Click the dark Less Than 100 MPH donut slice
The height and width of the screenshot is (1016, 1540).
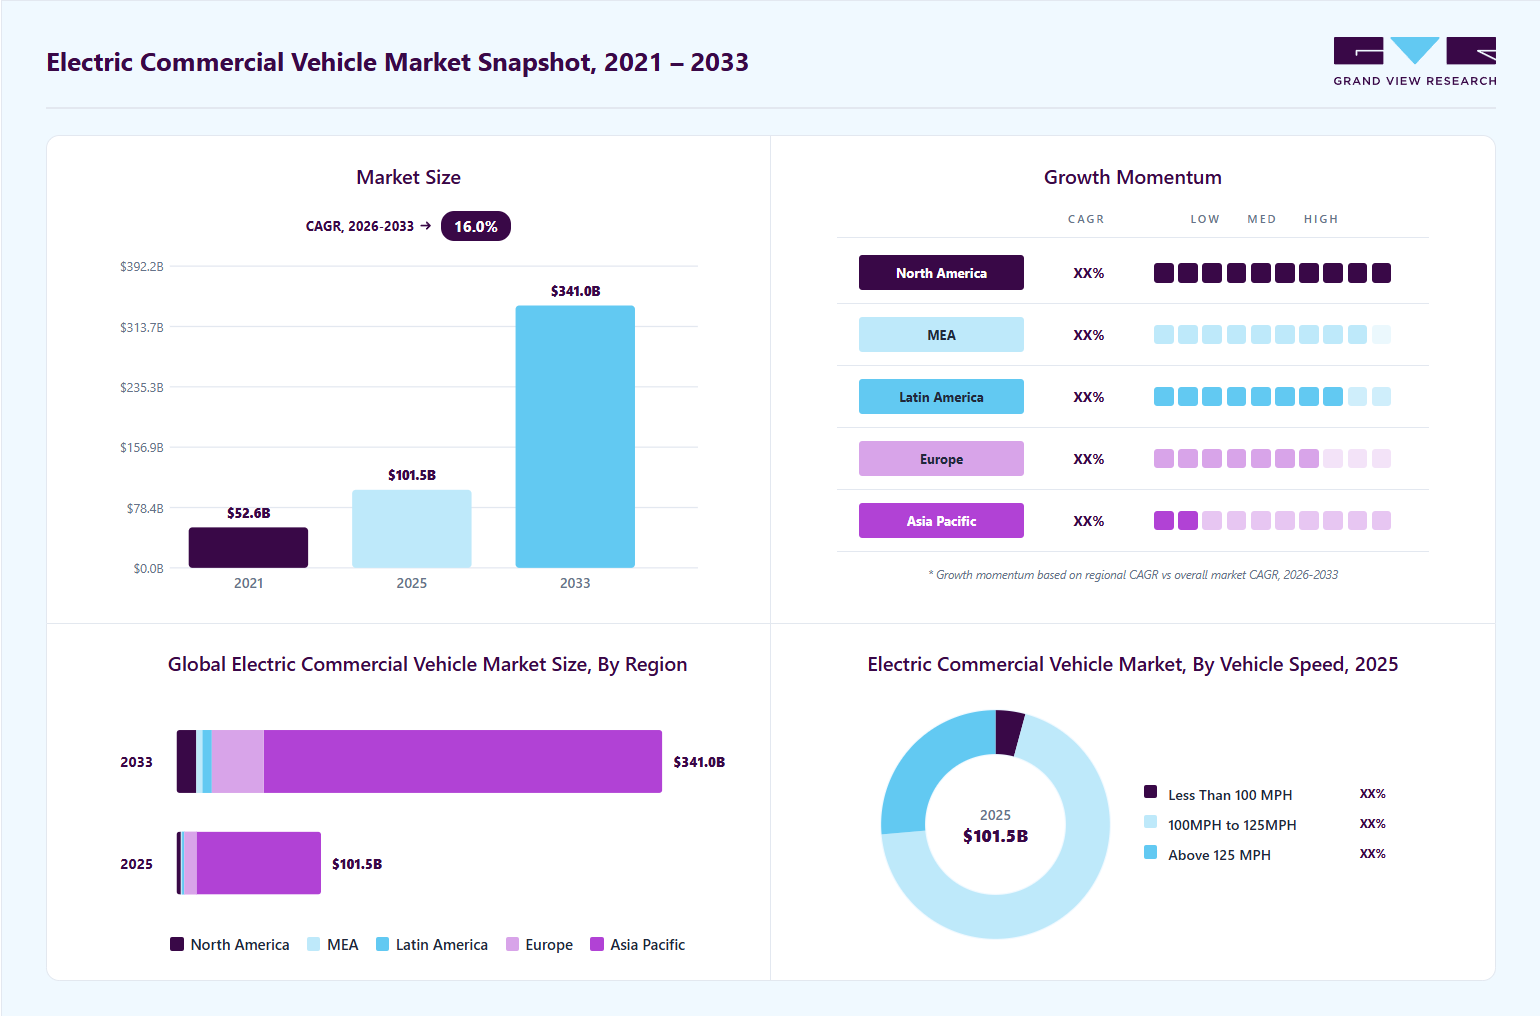click(x=1008, y=733)
